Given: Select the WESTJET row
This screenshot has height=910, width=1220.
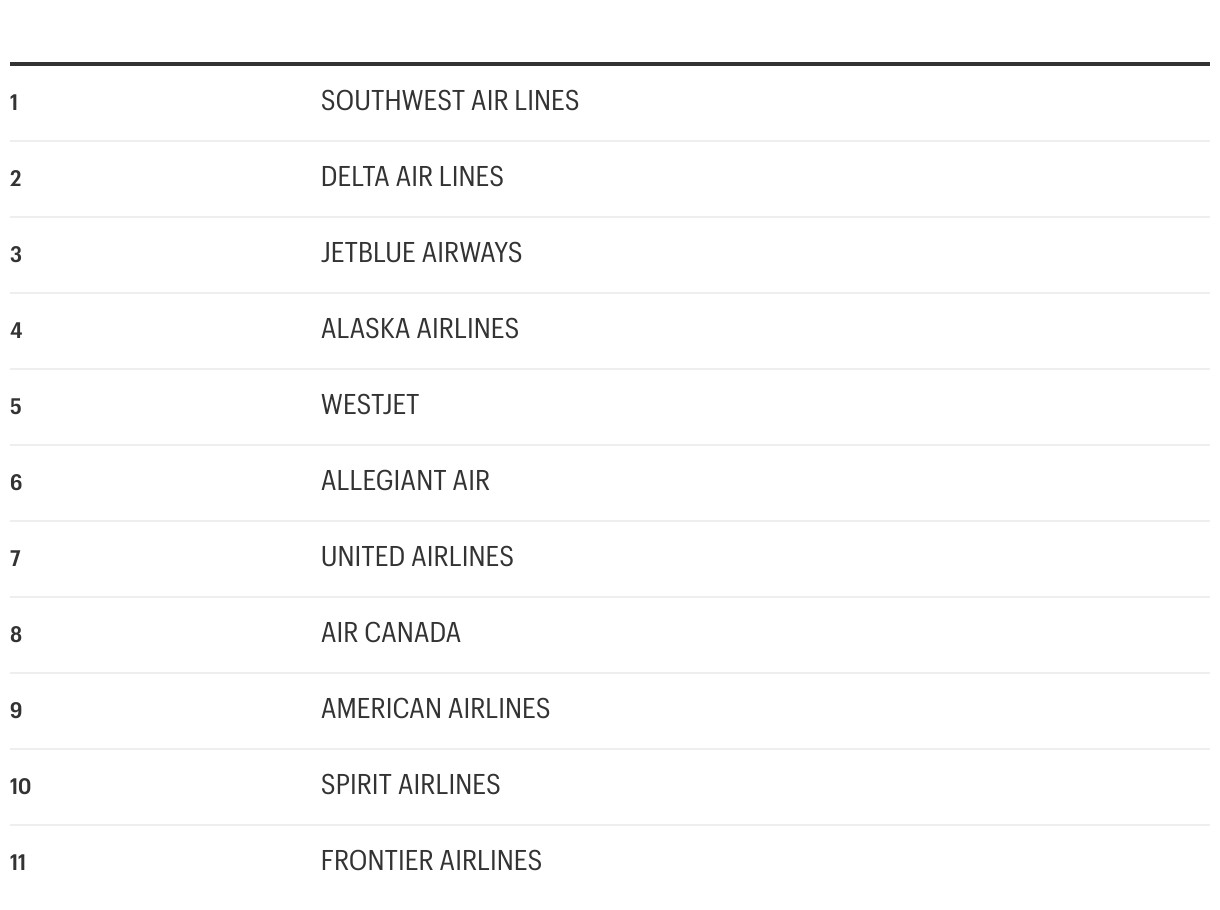Looking at the screenshot, I should pyautogui.click(x=610, y=407).
